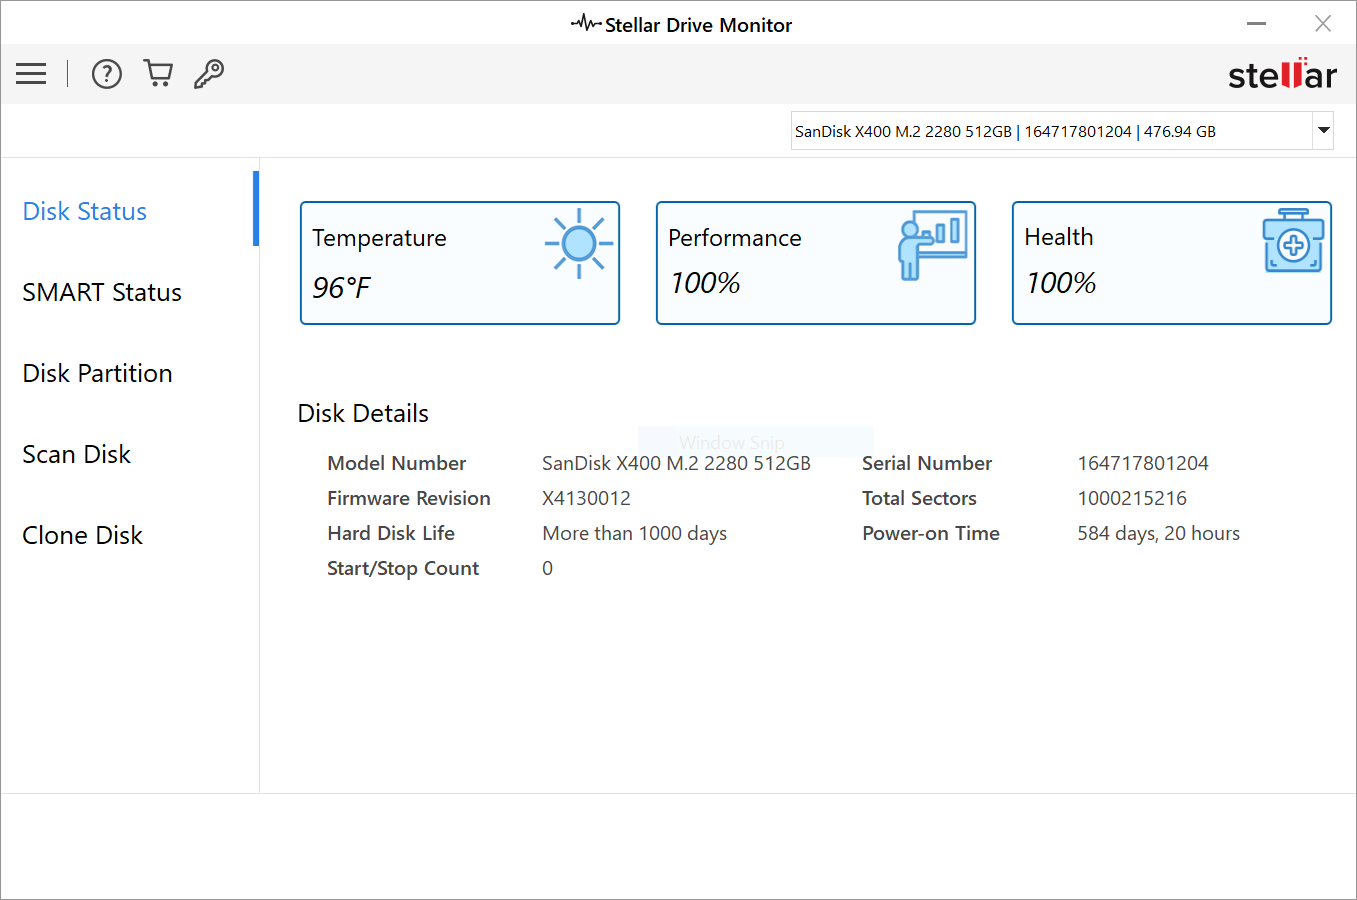
Task: Open the Clone Disk section
Action: pyautogui.click(x=82, y=535)
